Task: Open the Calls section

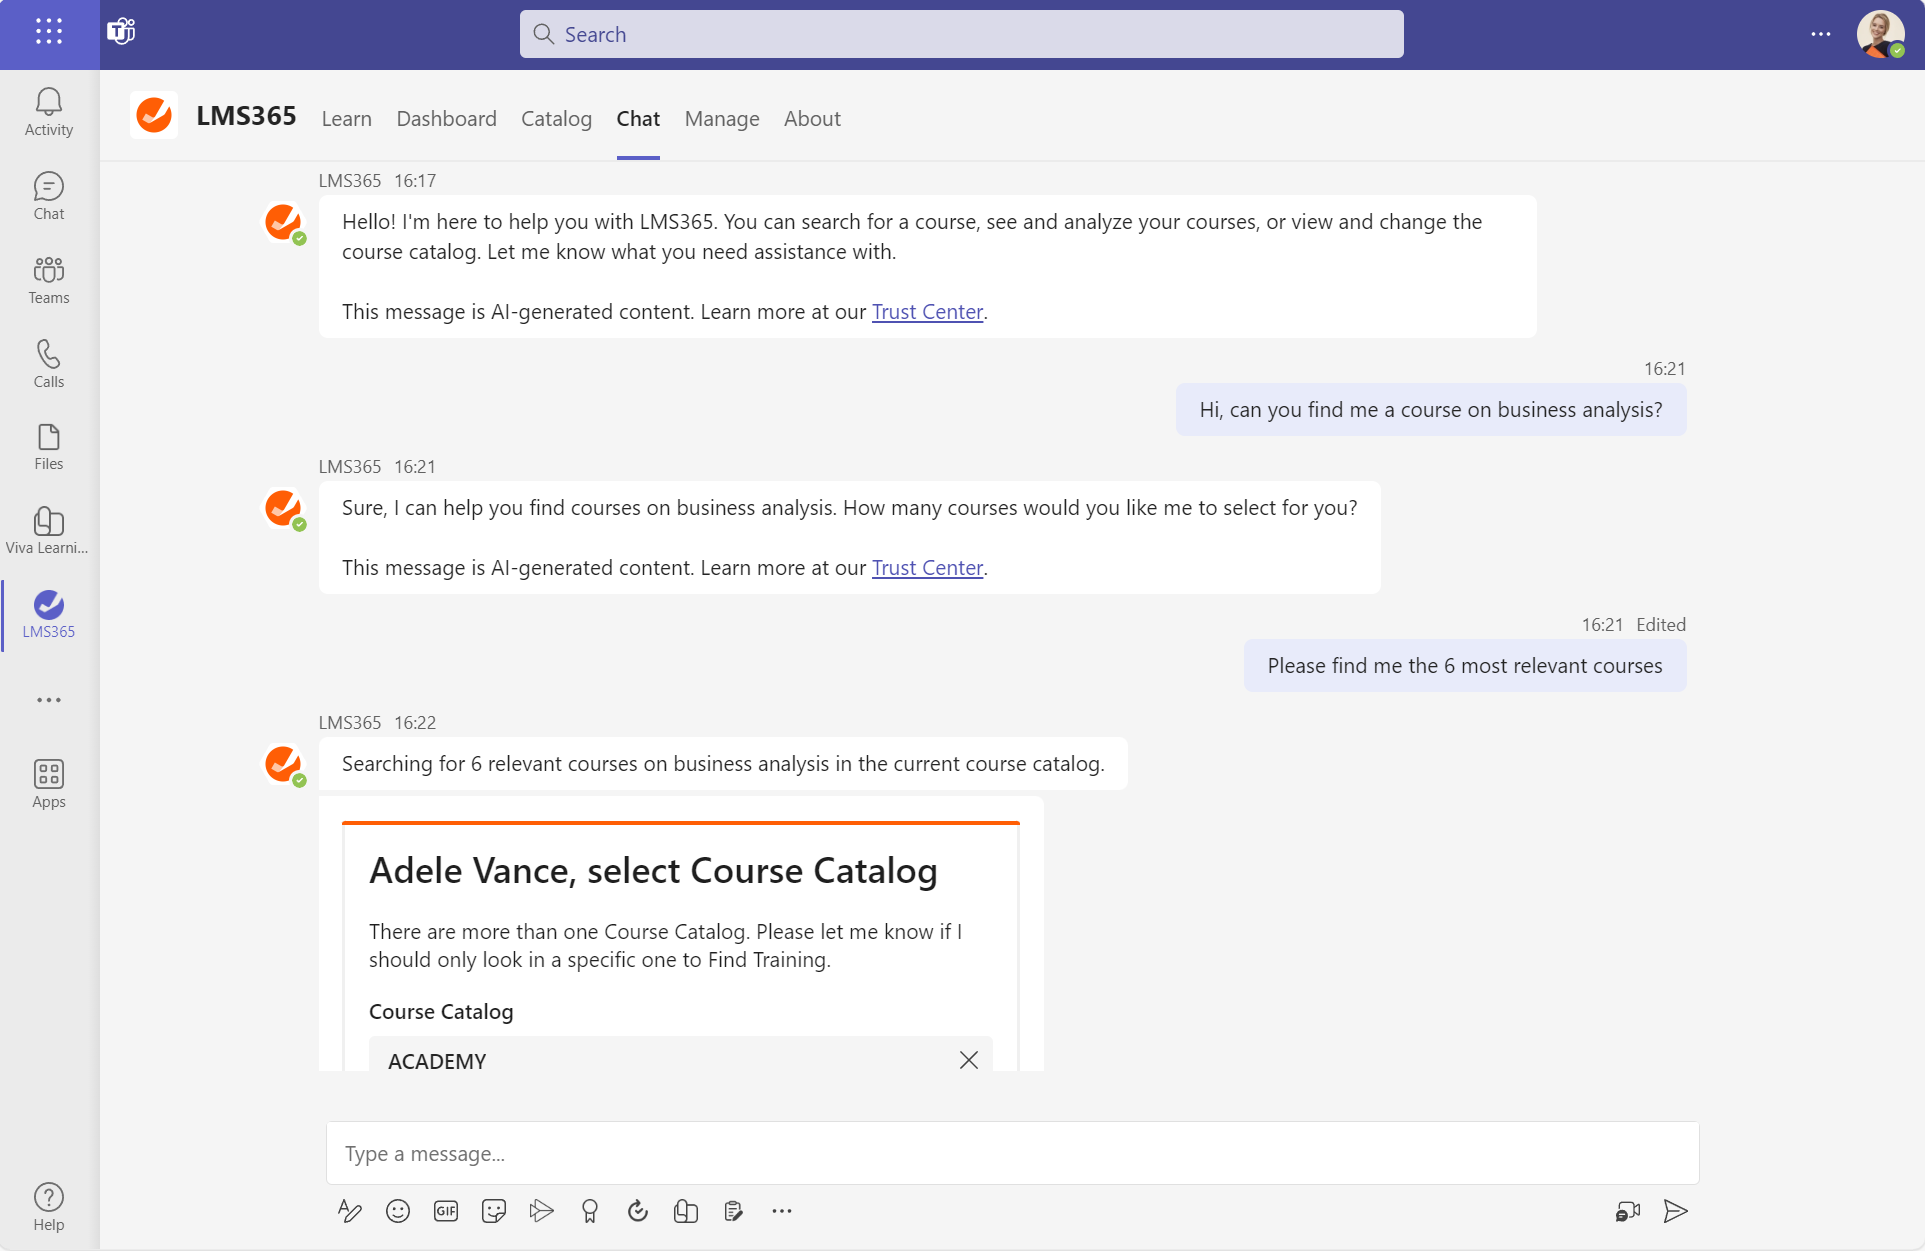Action: pyautogui.click(x=49, y=364)
